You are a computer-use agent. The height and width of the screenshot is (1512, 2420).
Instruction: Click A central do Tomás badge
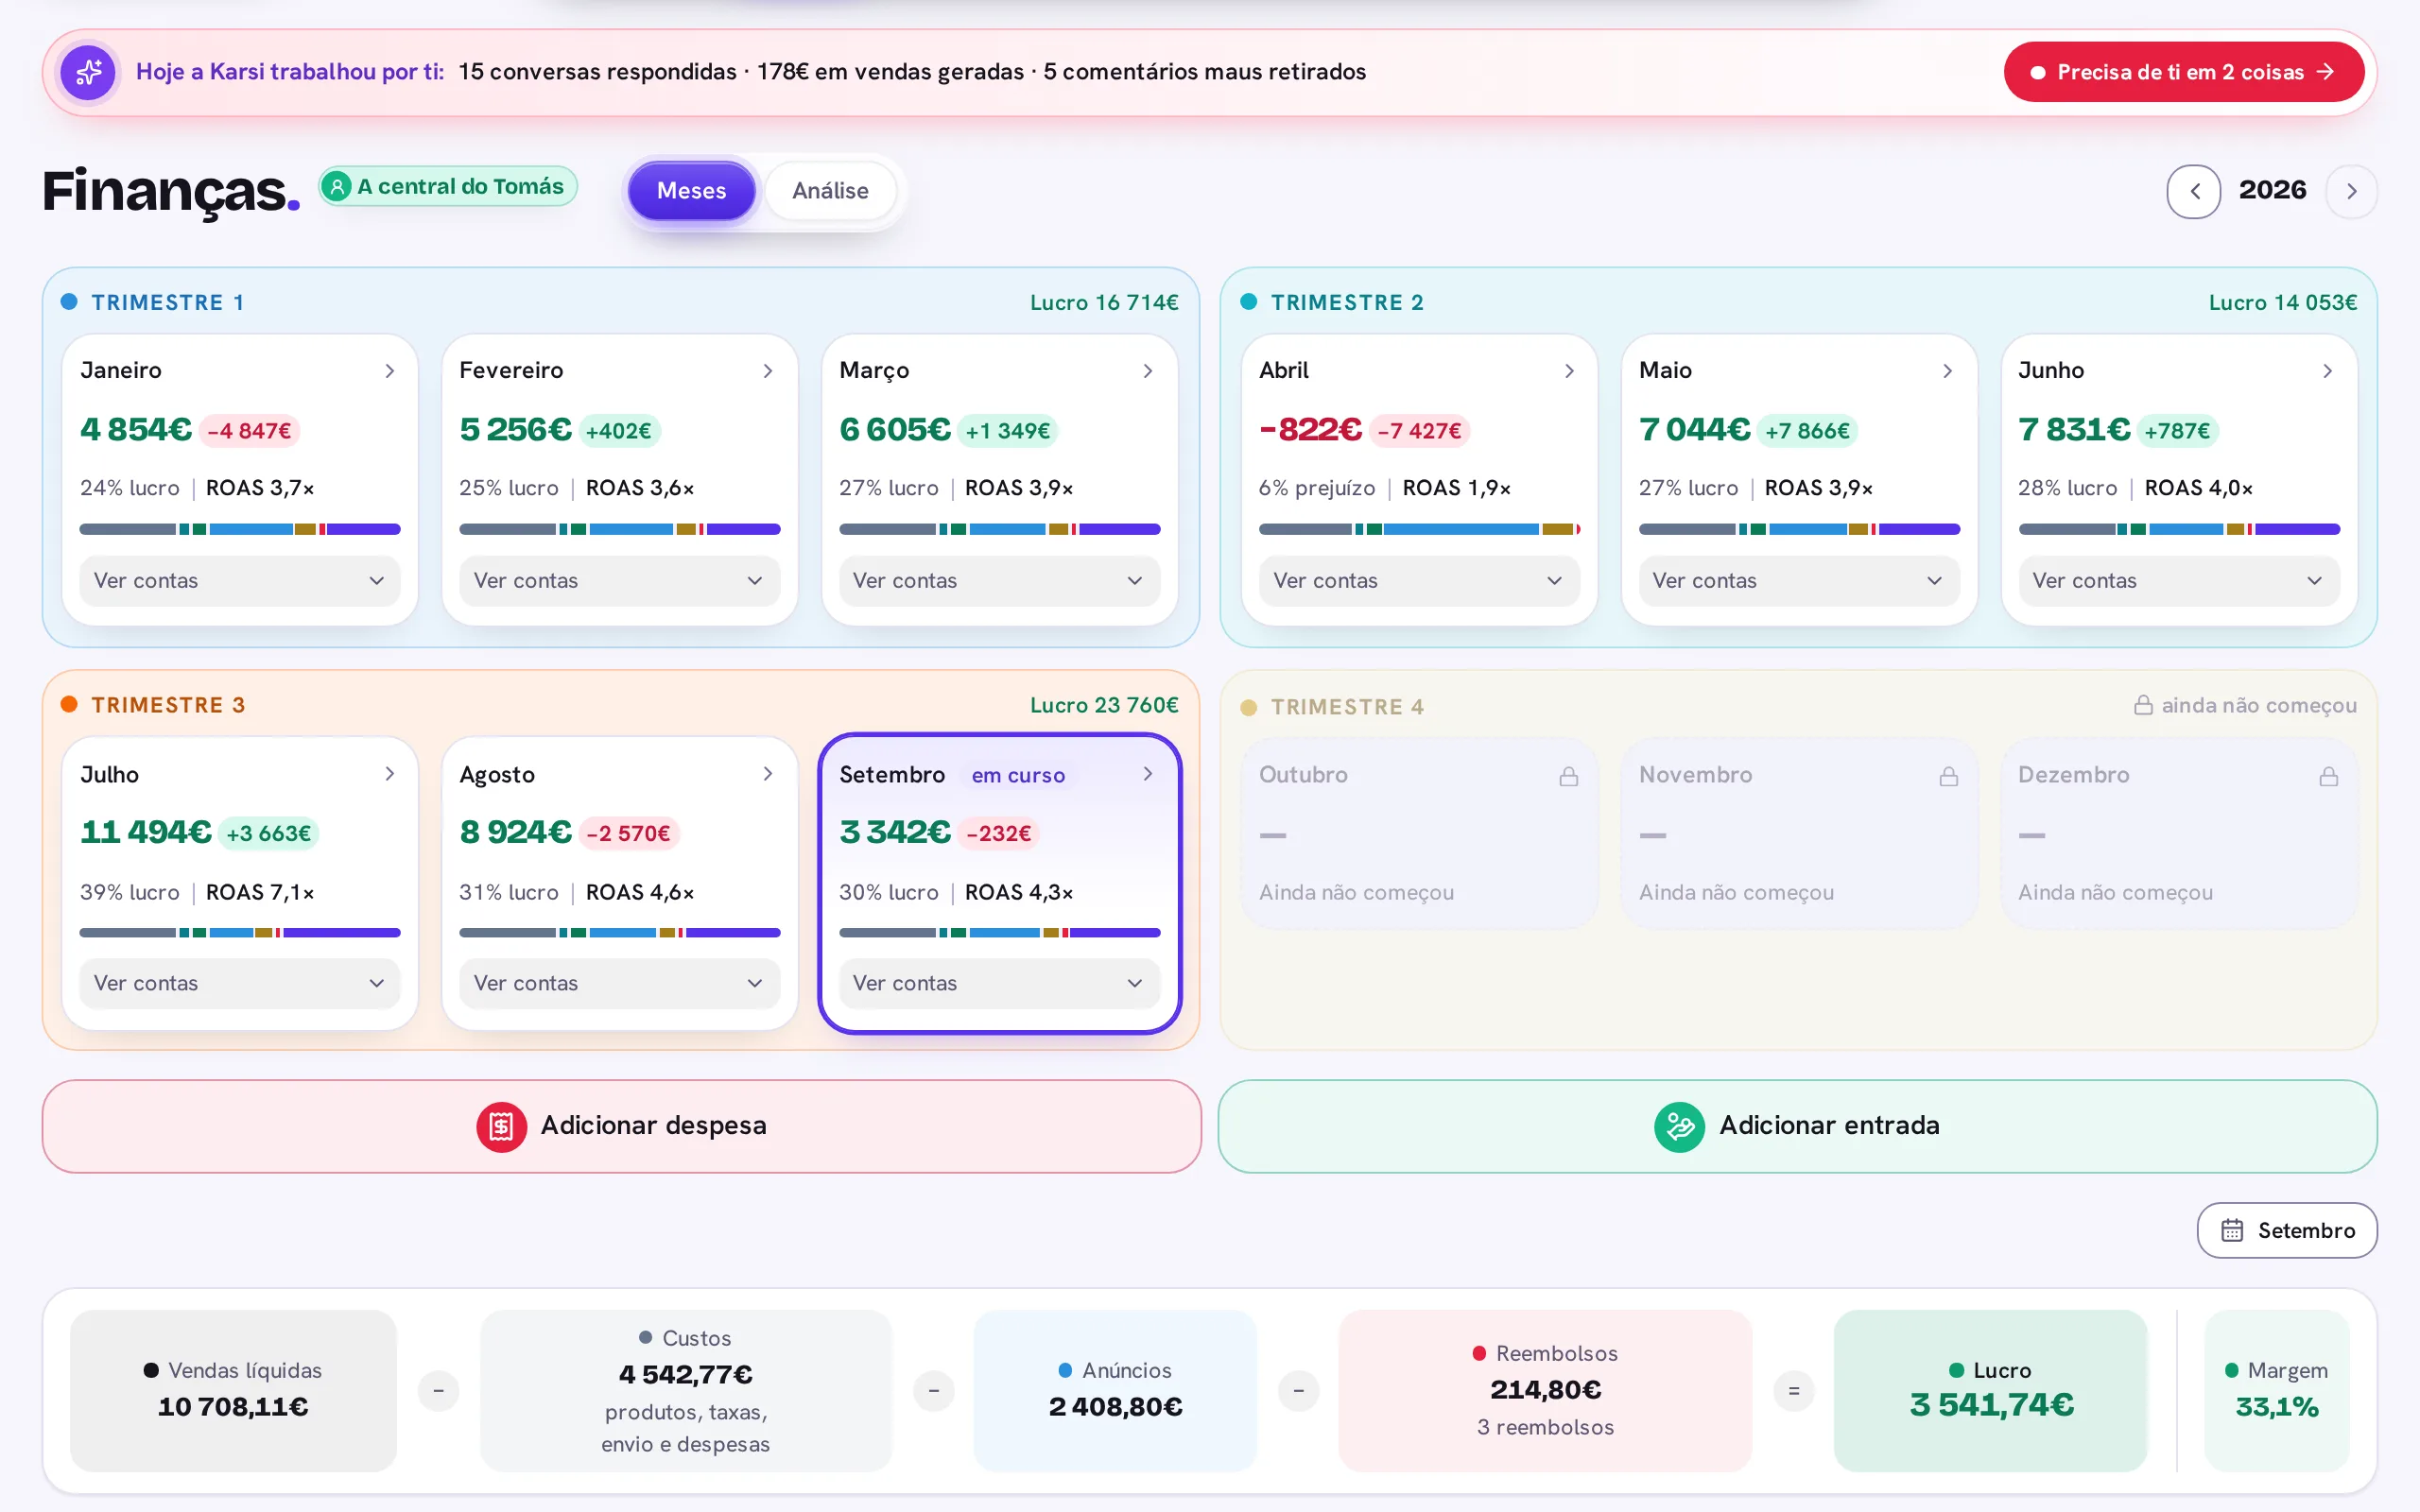point(448,187)
